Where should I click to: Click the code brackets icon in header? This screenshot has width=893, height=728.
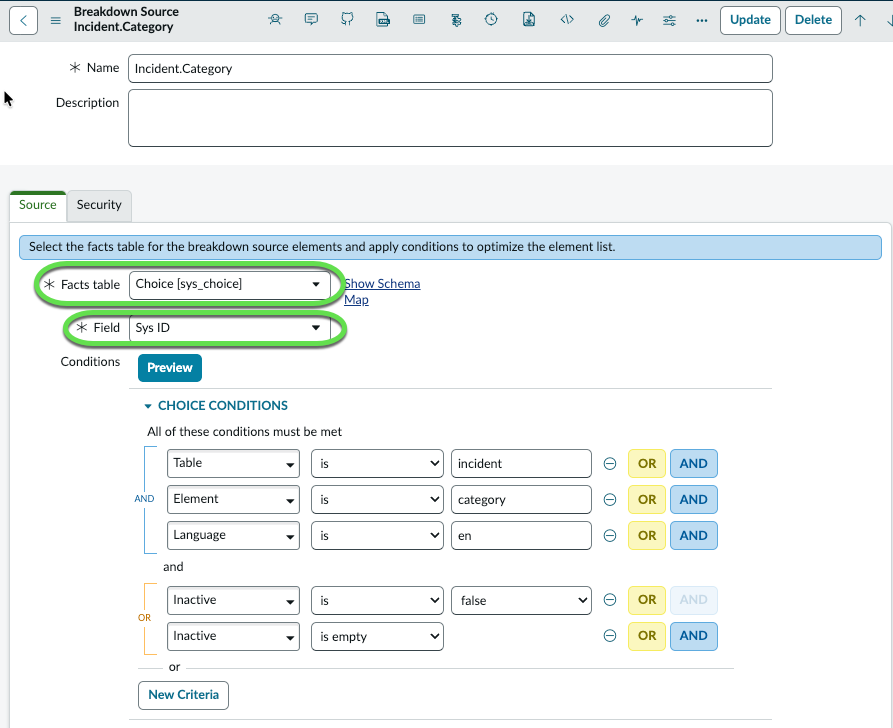[x=567, y=20]
